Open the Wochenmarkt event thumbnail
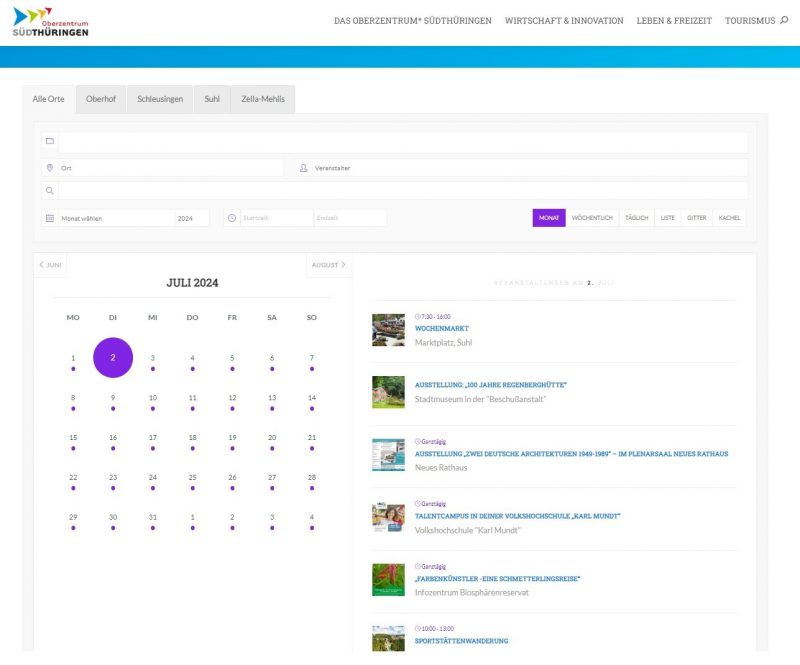The width and height of the screenshot is (800, 665). point(388,330)
